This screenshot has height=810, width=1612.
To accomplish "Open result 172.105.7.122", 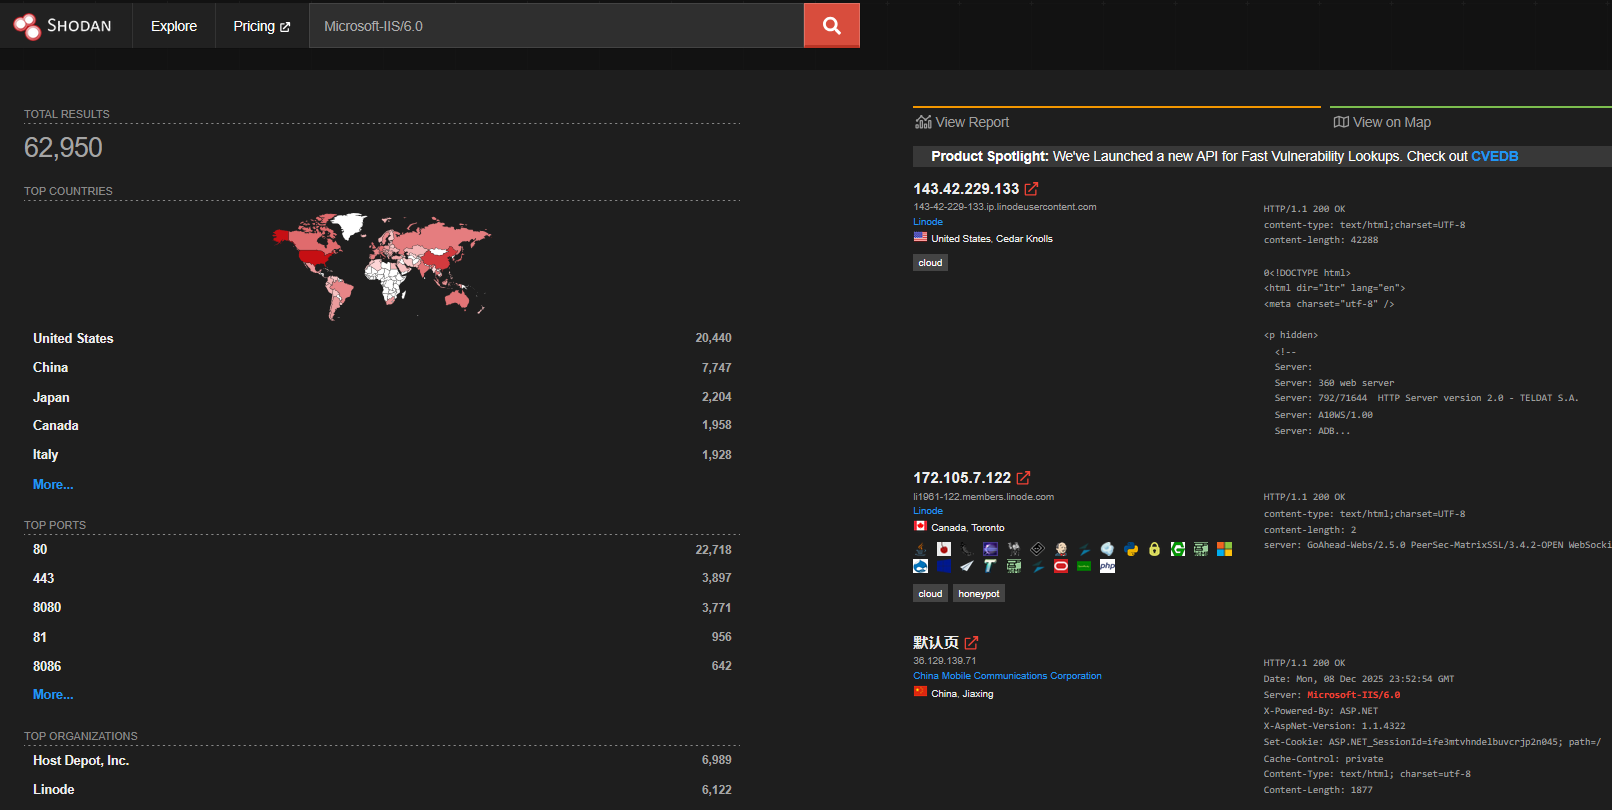I will tap(962, 478).
